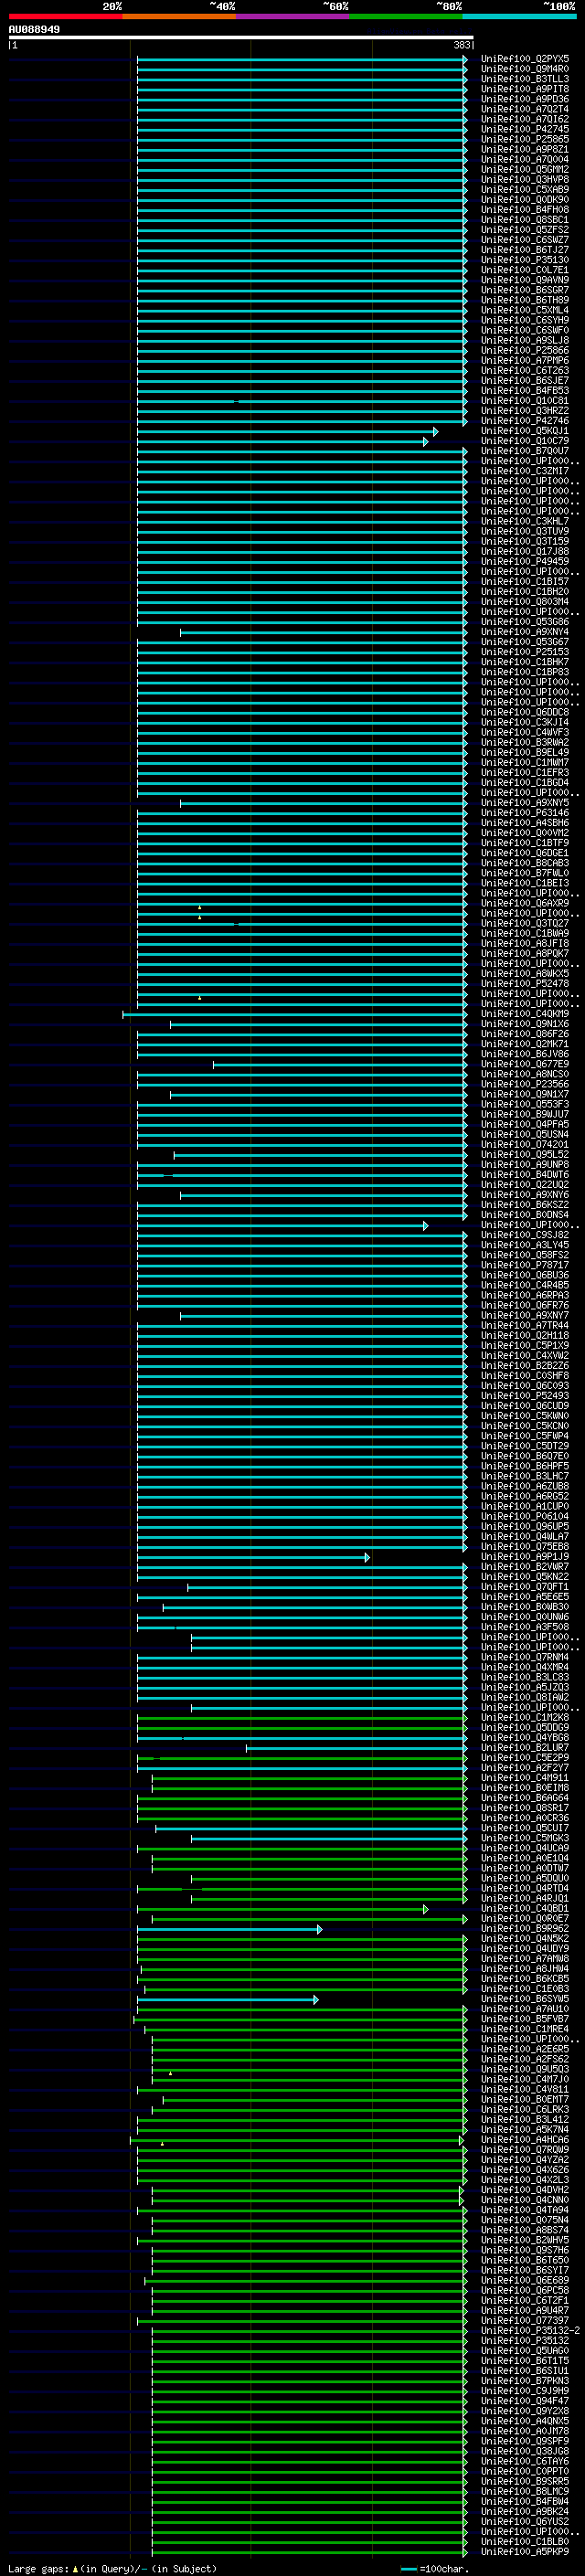The image size is (585, 2576).
Task: Click hit label UniRef100_Q7RQW9
Action: [x=525, y=2150]
